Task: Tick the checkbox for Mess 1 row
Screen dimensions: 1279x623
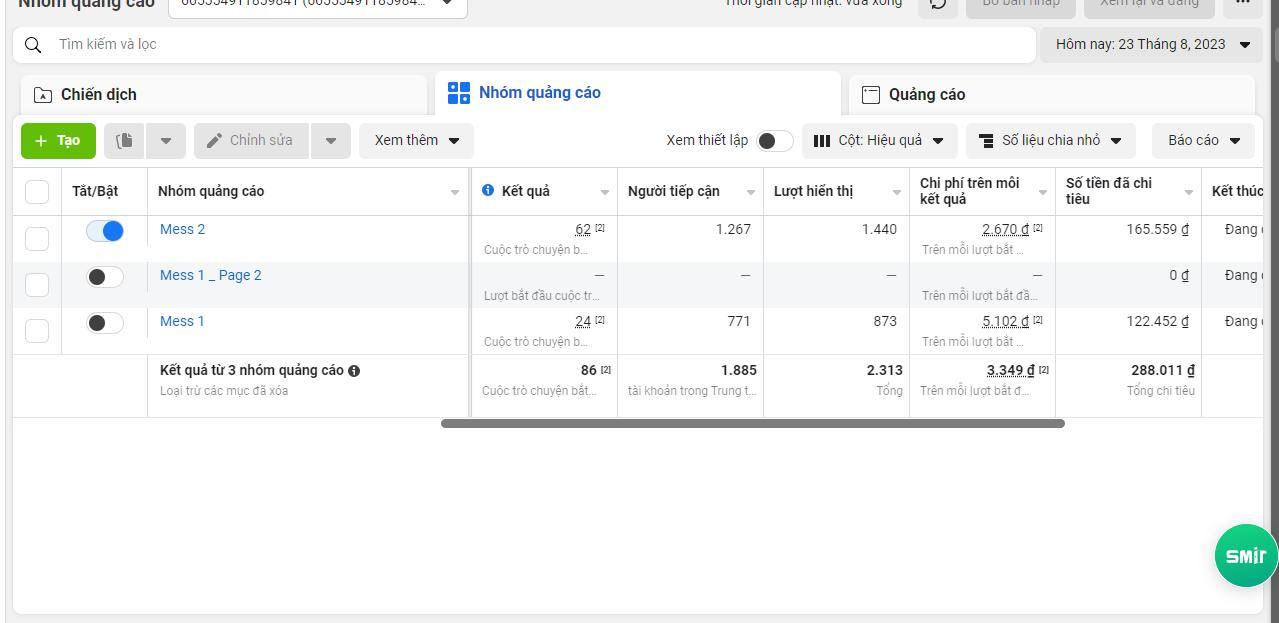Action: tap(37, 331)
